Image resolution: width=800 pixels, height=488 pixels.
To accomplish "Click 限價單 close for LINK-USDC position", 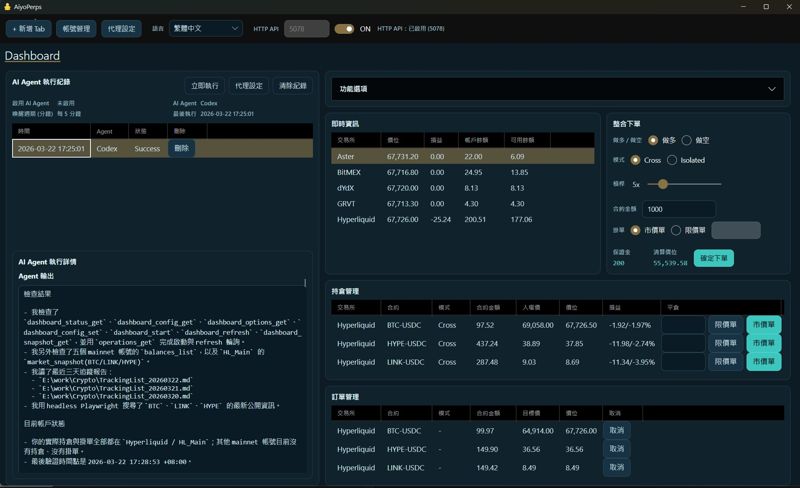I will [x=725, y=361].
